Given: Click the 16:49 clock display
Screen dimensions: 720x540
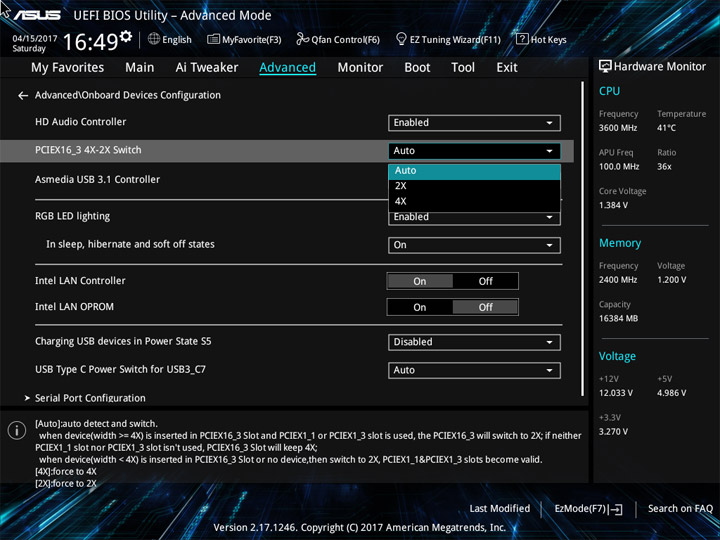Looking at the screenshot, I should click(x=90, y=42).
